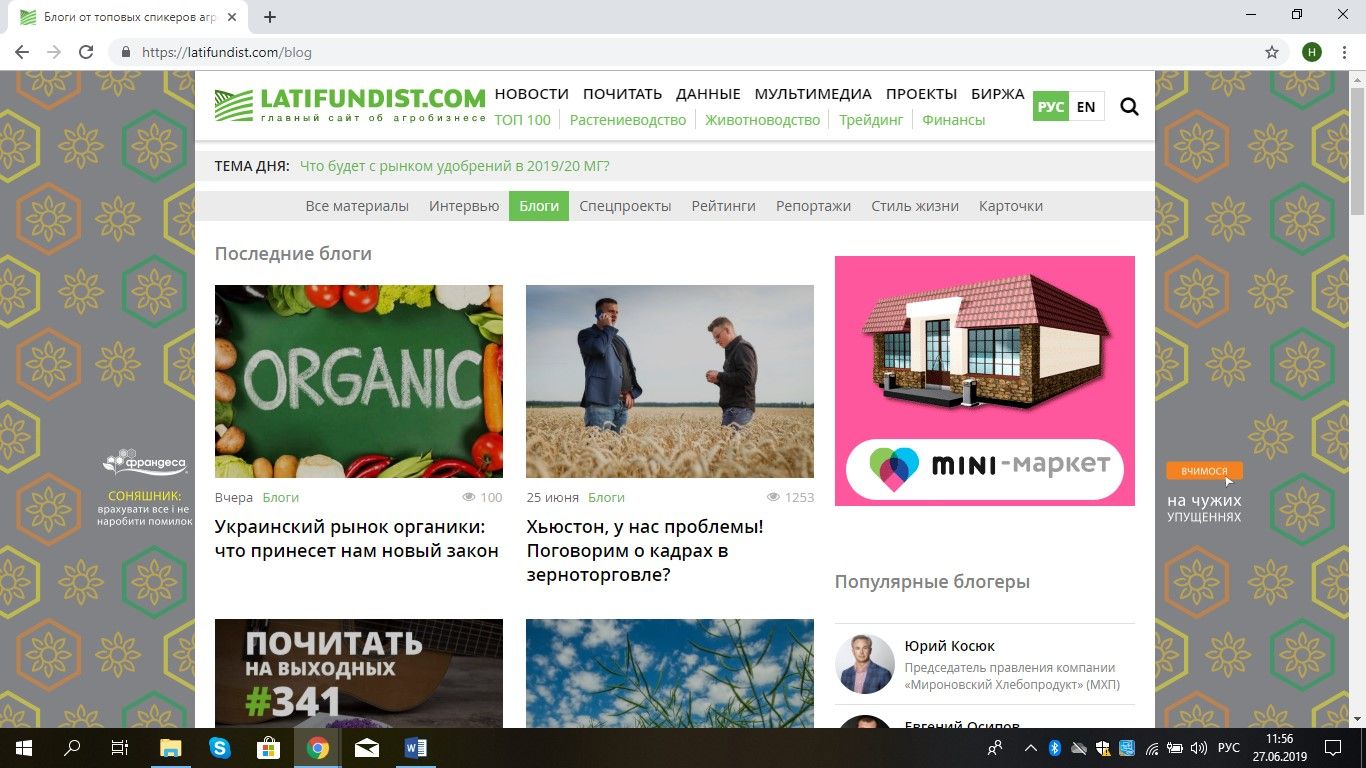Read 'Украинский рынок органики' article
This screenshot has width=1366, height=768.
(357, 538)
